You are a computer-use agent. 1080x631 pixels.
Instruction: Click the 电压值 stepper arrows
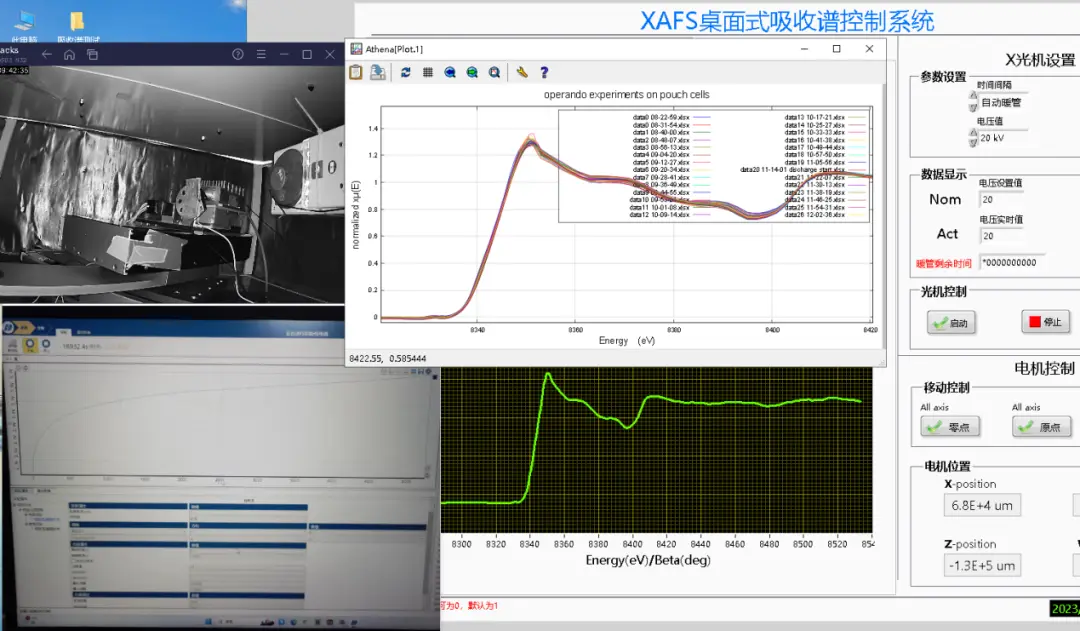click(973, 137)
